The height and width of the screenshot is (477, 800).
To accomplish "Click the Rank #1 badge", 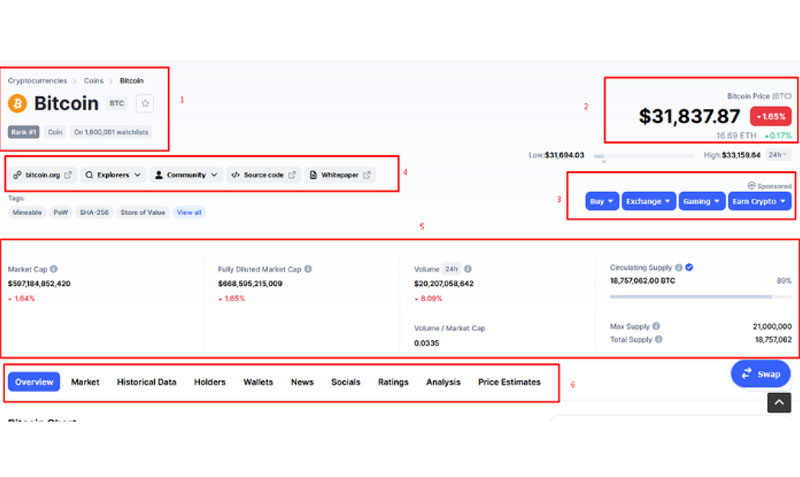I will (23, 132).
